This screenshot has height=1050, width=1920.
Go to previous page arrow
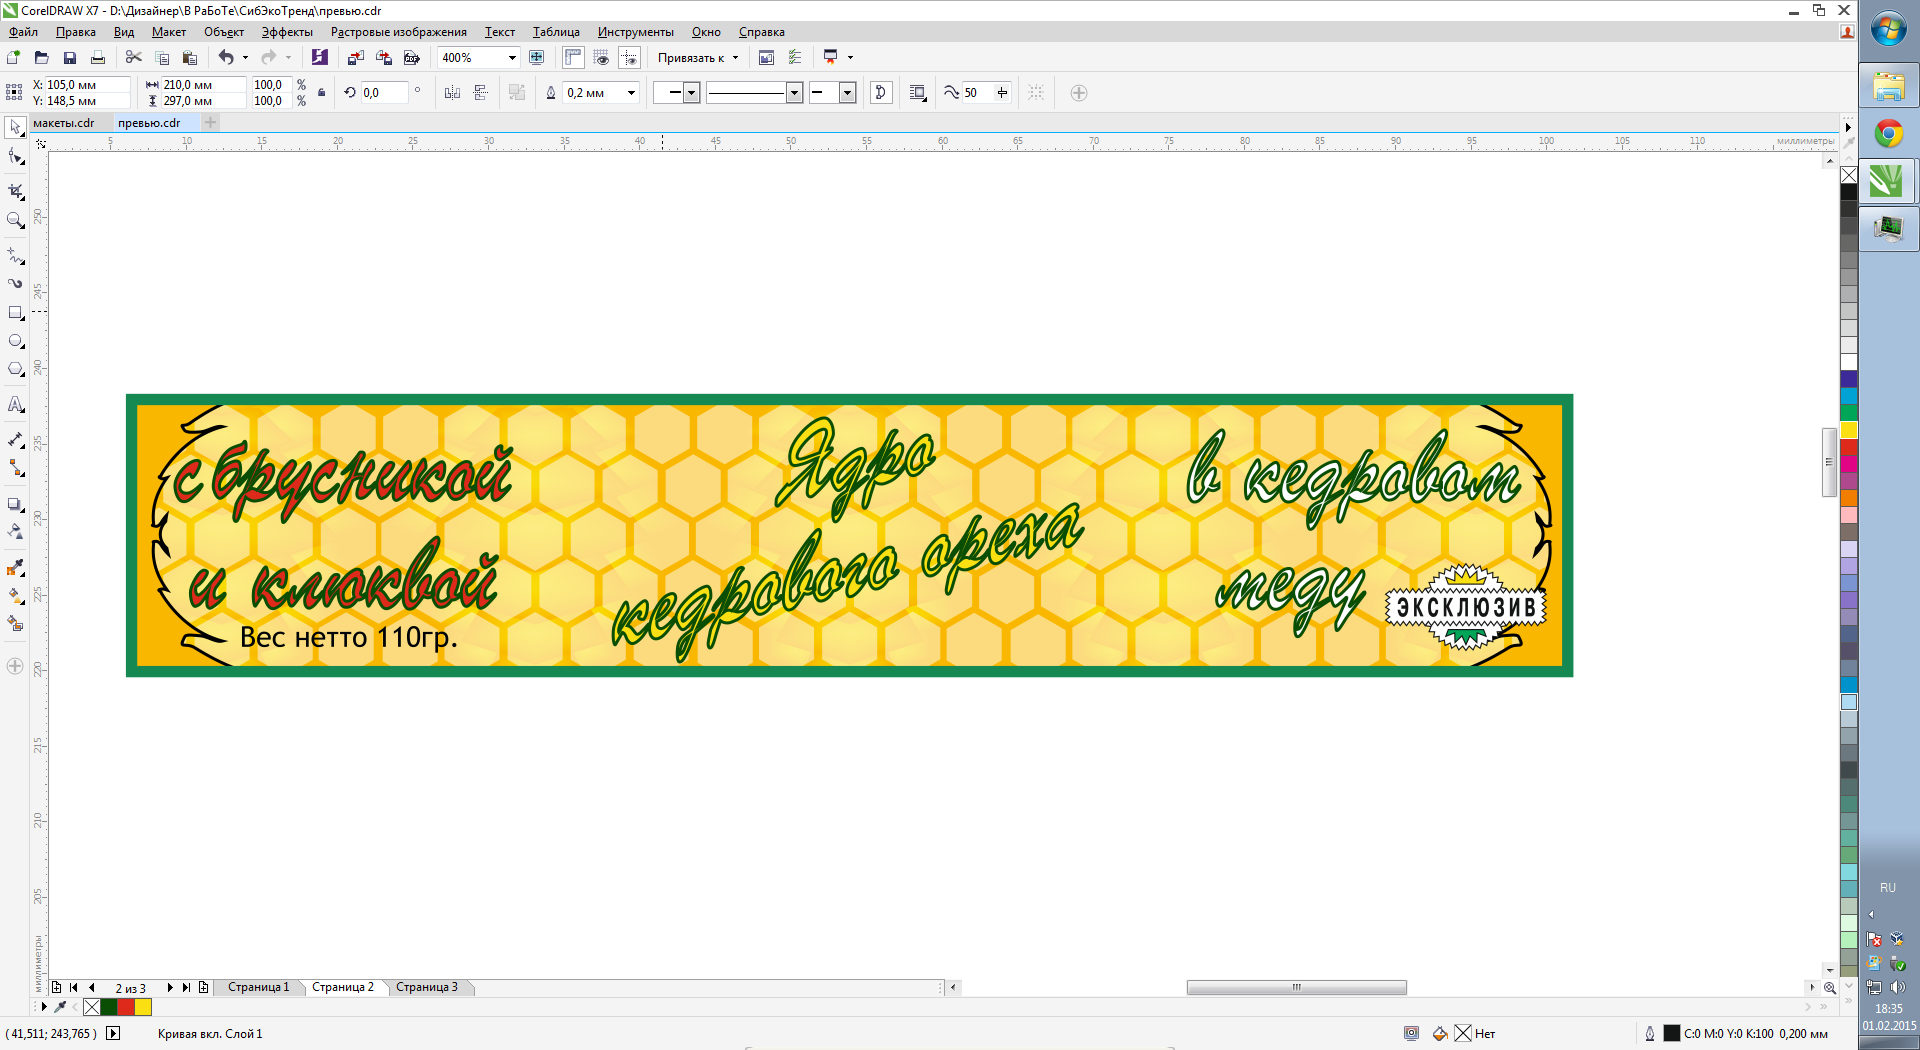[92, 988]
